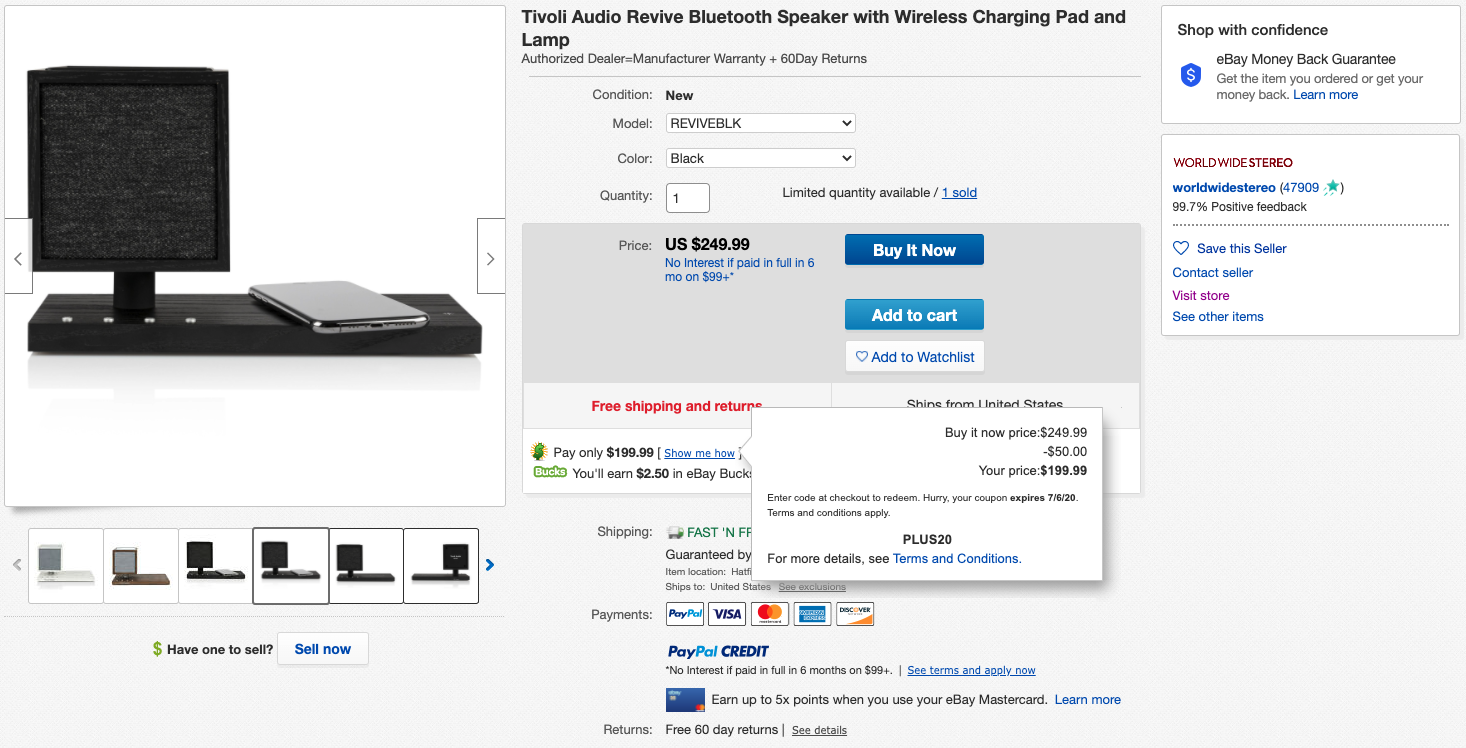Viewport: 1466px width, 748px height.
Task: Open the Model dropdown REVIVEBLK
Action: click(761, 123)
